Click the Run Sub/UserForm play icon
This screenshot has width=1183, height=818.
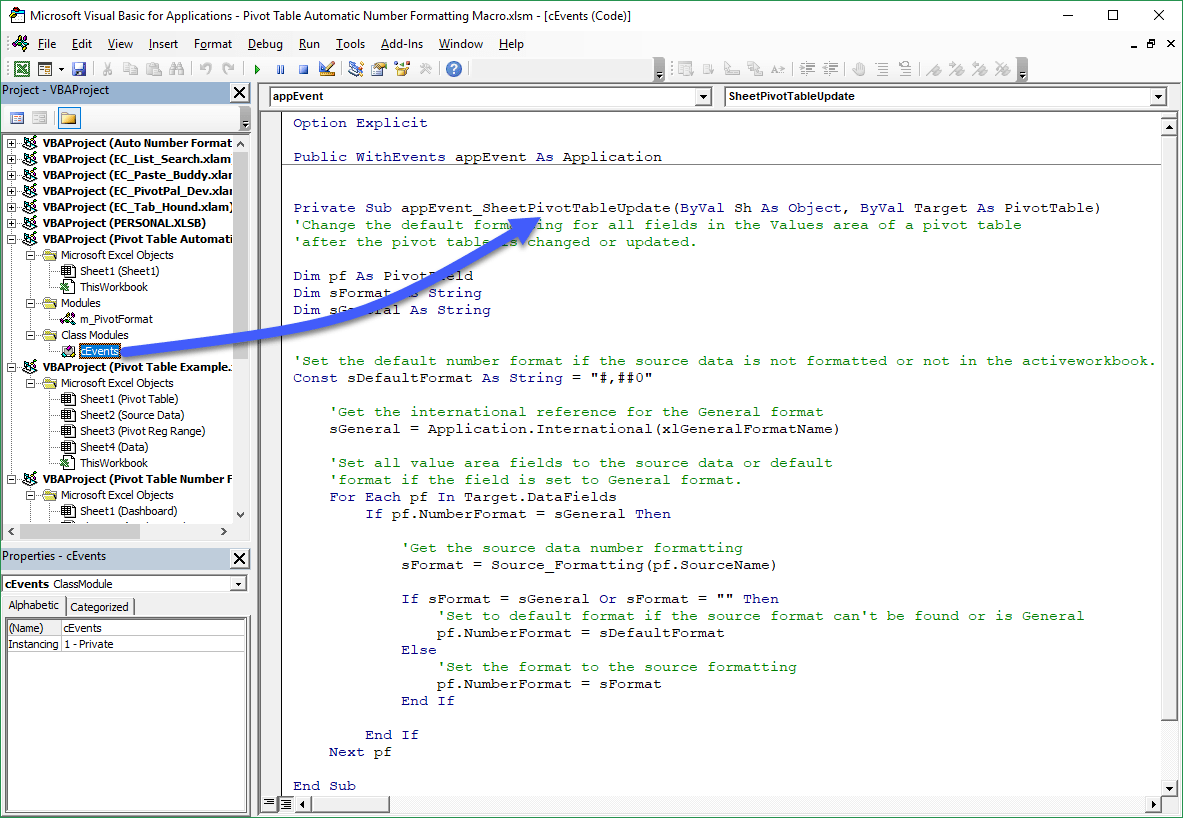pos(257,69)
